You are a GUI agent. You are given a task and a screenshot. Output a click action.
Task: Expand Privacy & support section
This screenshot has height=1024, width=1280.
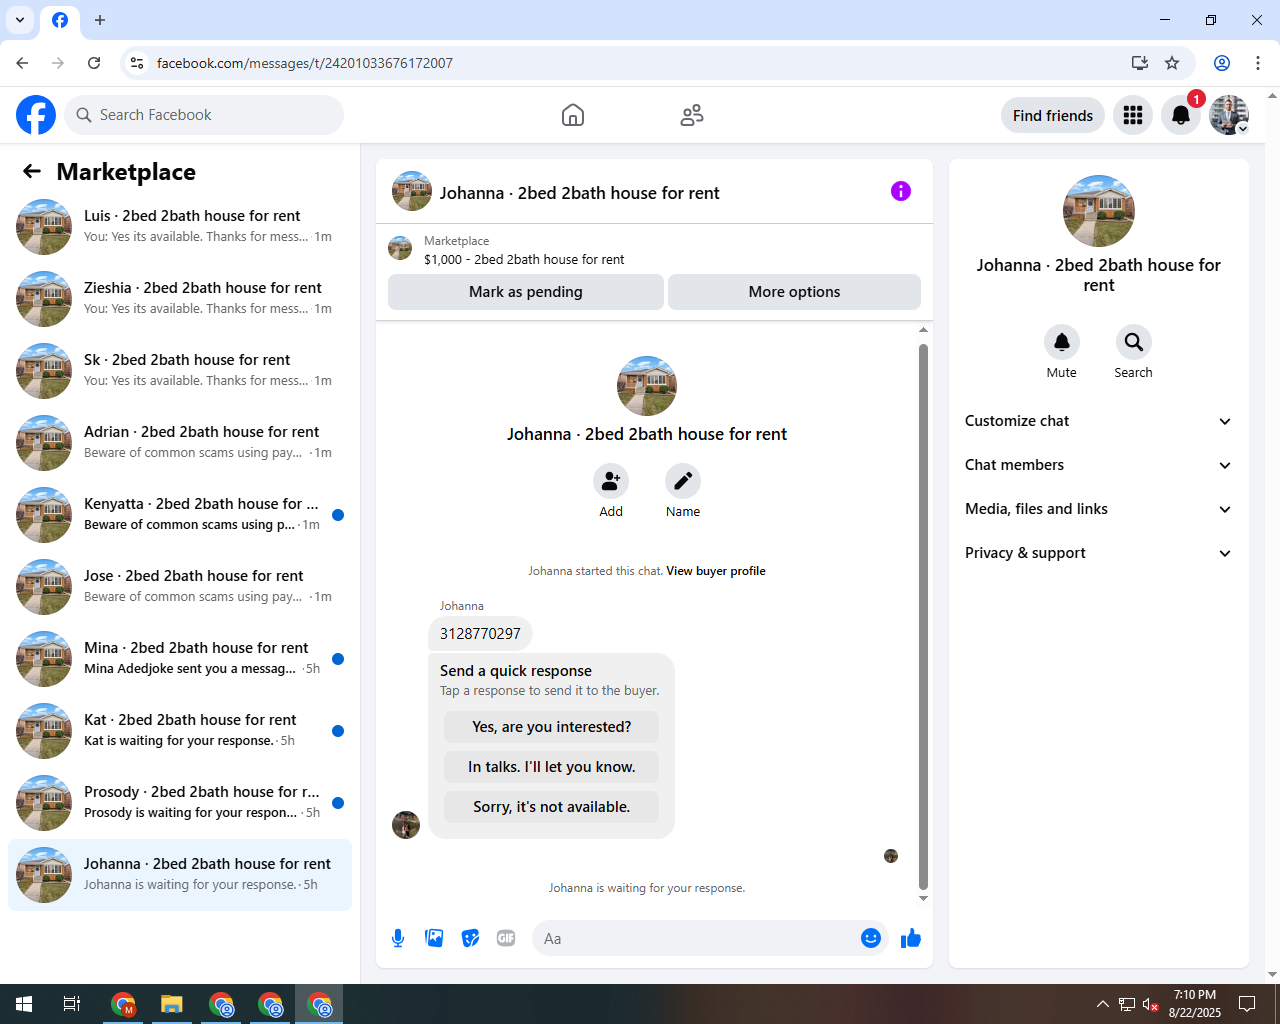click(x=1098, y=553)
